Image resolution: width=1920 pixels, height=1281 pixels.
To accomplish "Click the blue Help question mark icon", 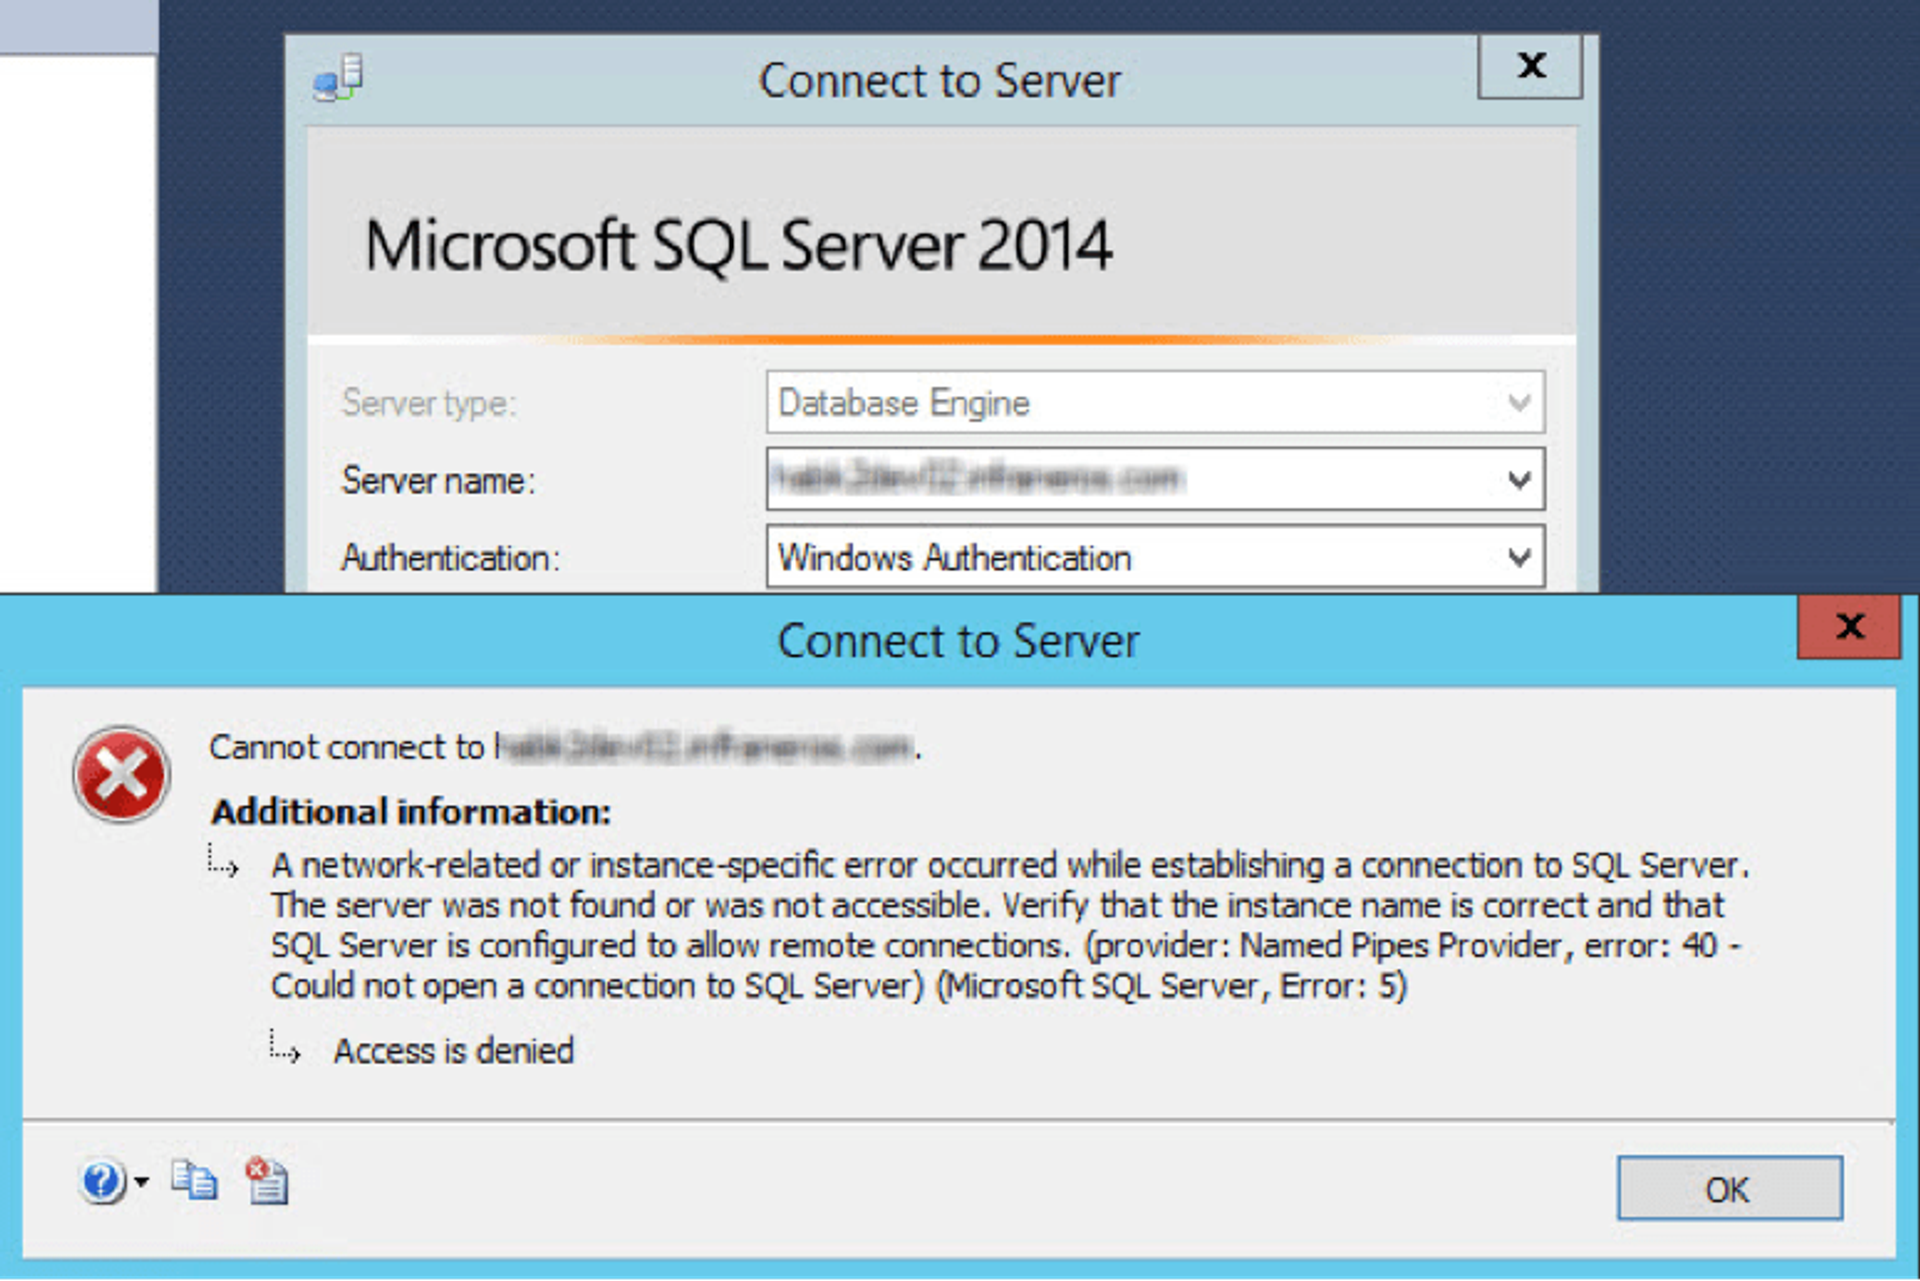I will pyautogui.click(x=102, y=1182).
